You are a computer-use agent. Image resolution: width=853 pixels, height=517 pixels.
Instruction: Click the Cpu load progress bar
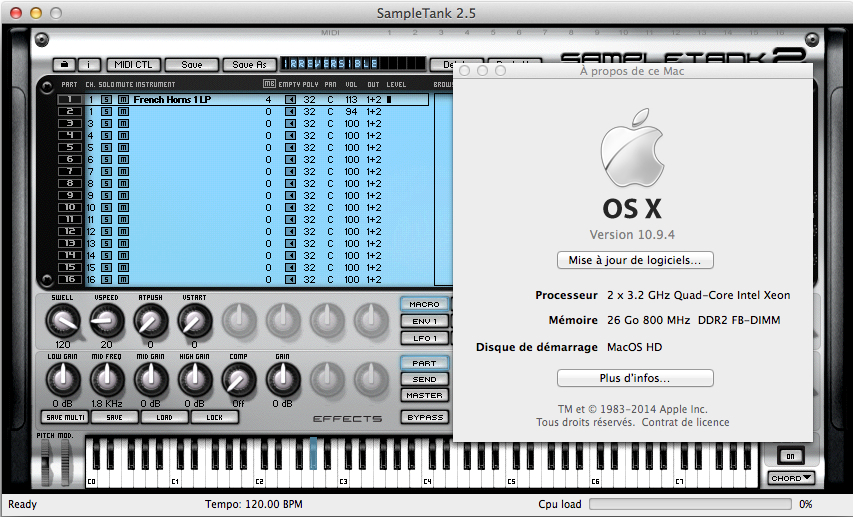(690, 504)
